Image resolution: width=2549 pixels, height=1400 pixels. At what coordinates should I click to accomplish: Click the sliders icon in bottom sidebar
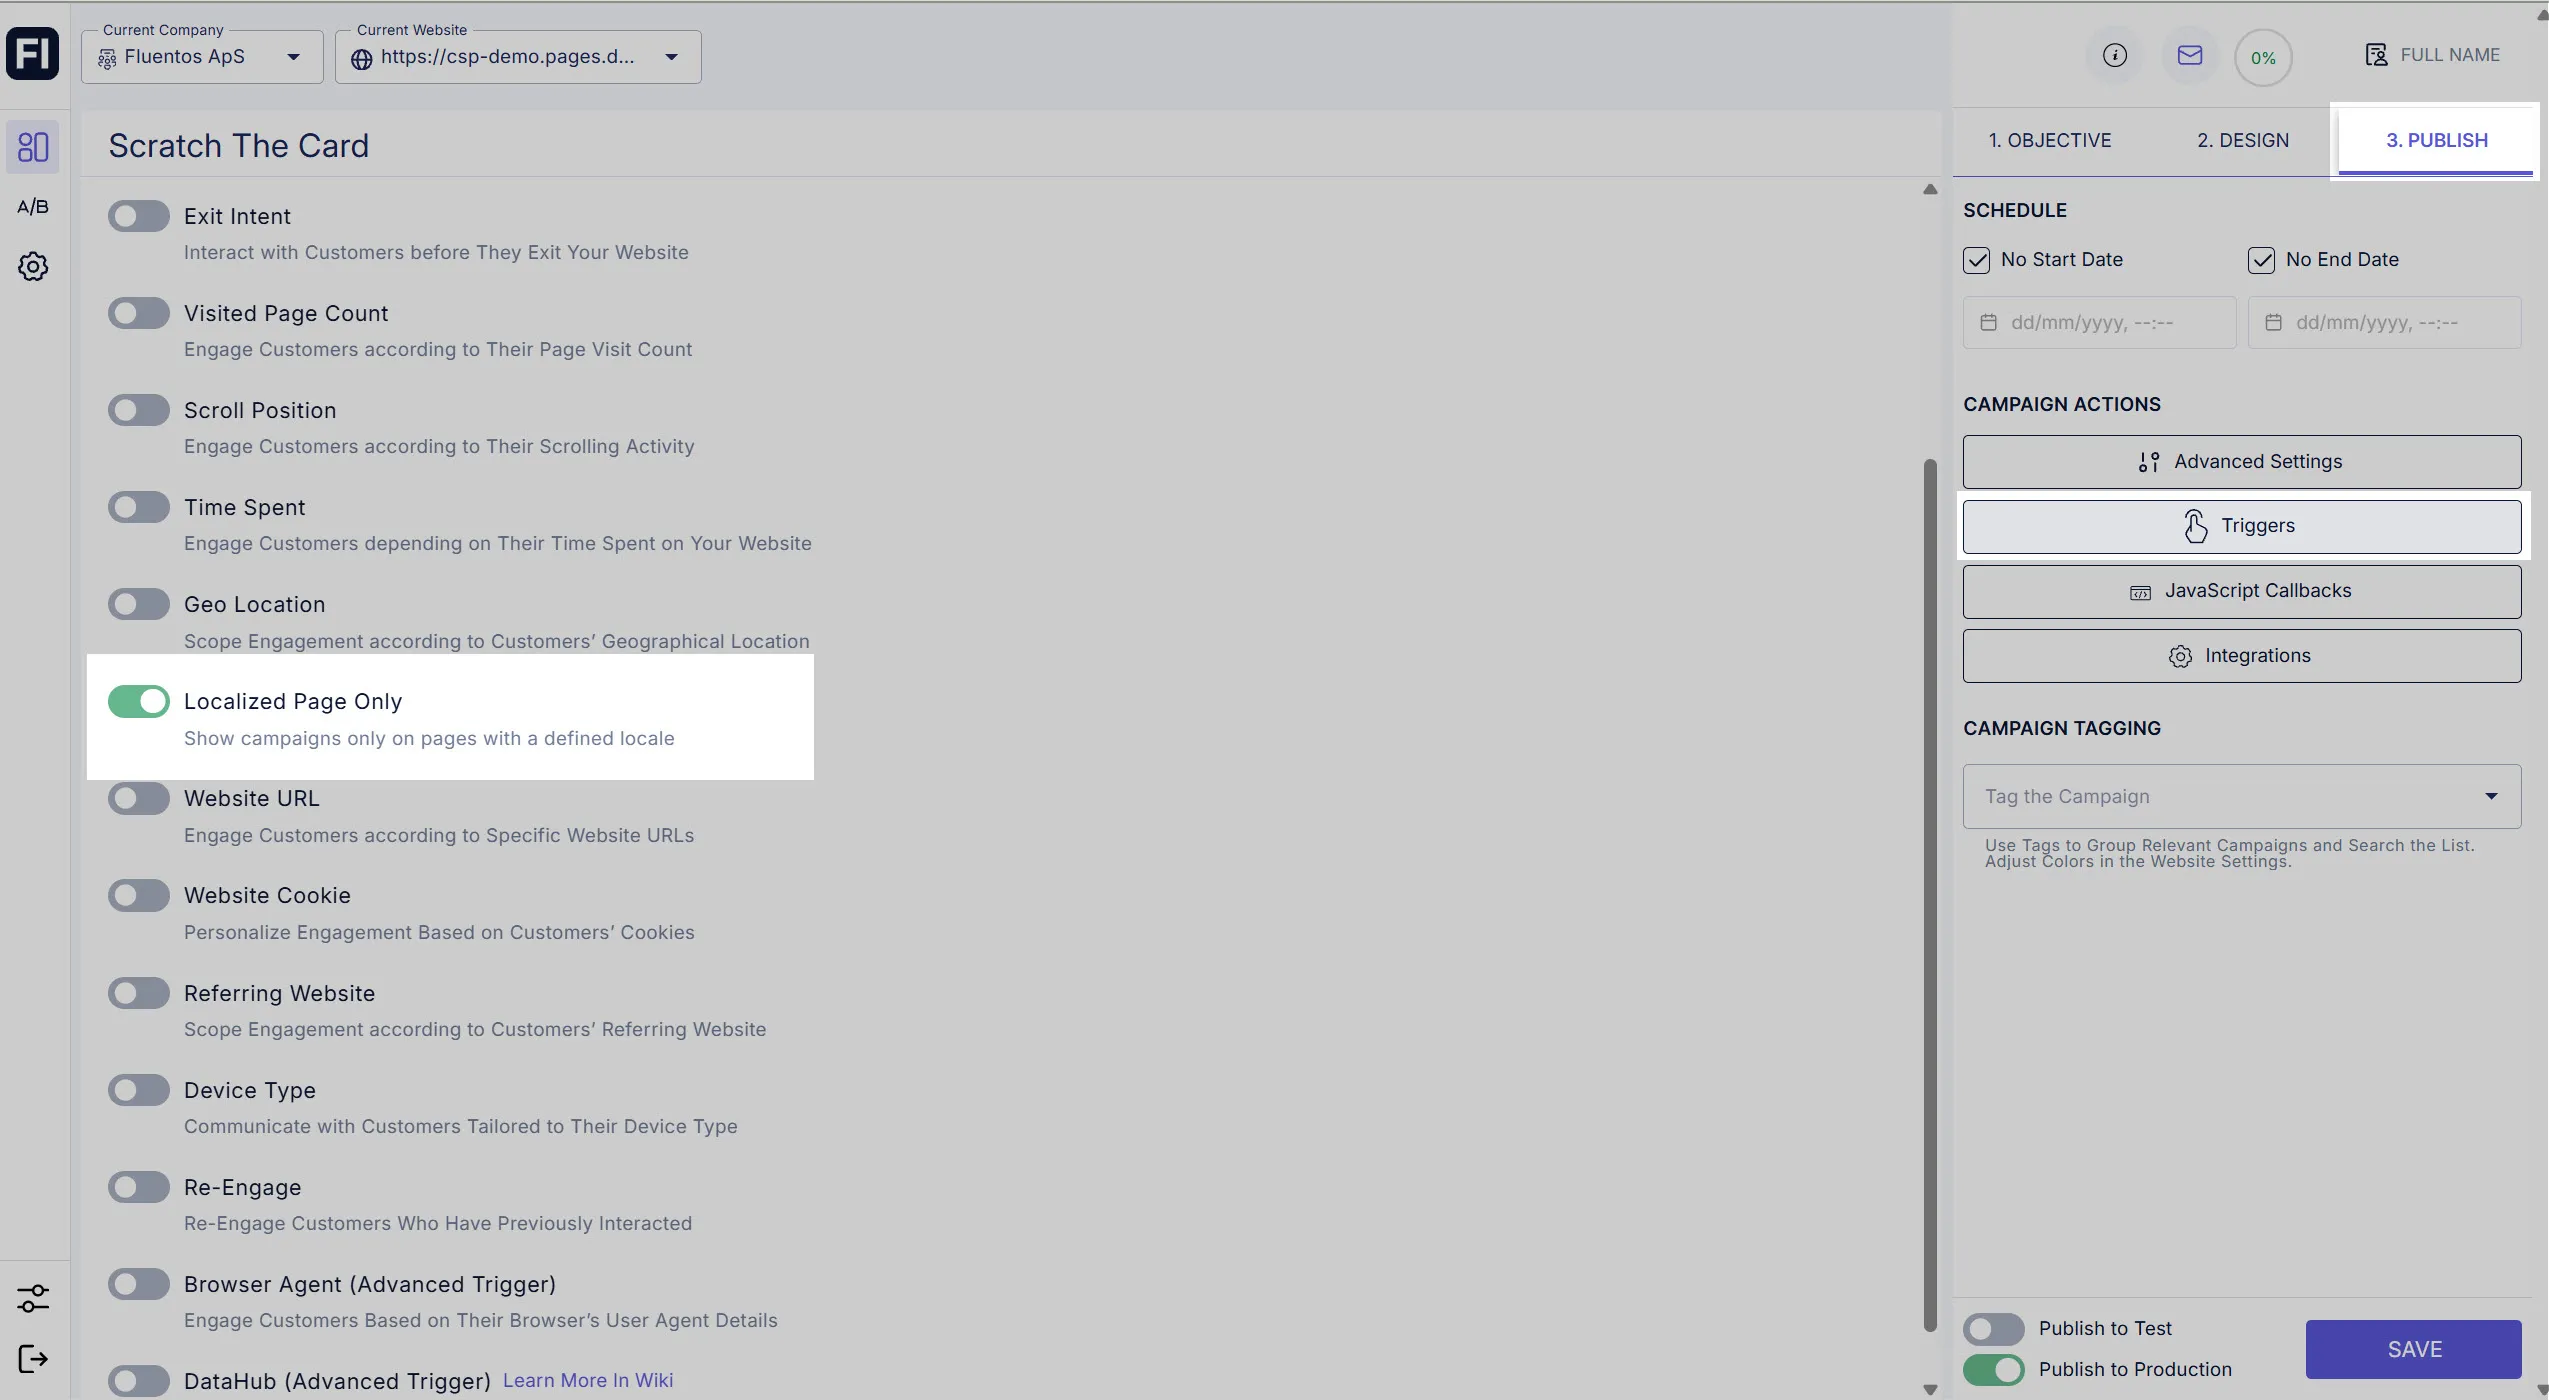pos(33,1298)
